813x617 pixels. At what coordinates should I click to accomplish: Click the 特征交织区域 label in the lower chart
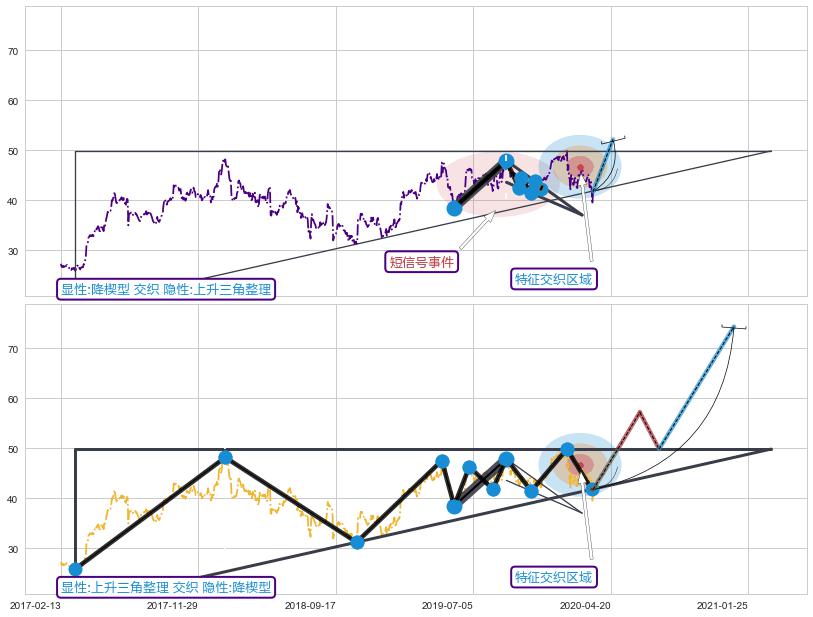553,577
